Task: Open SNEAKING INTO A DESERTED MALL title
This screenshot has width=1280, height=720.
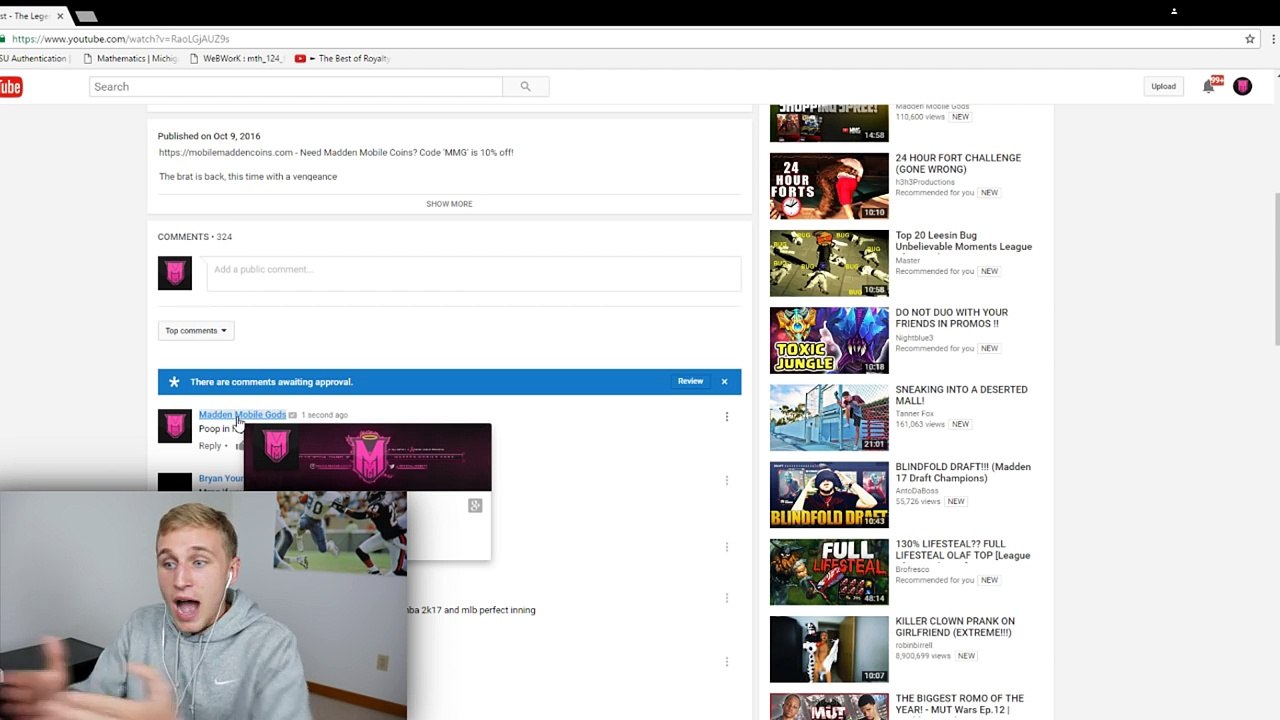Action: 961,395
